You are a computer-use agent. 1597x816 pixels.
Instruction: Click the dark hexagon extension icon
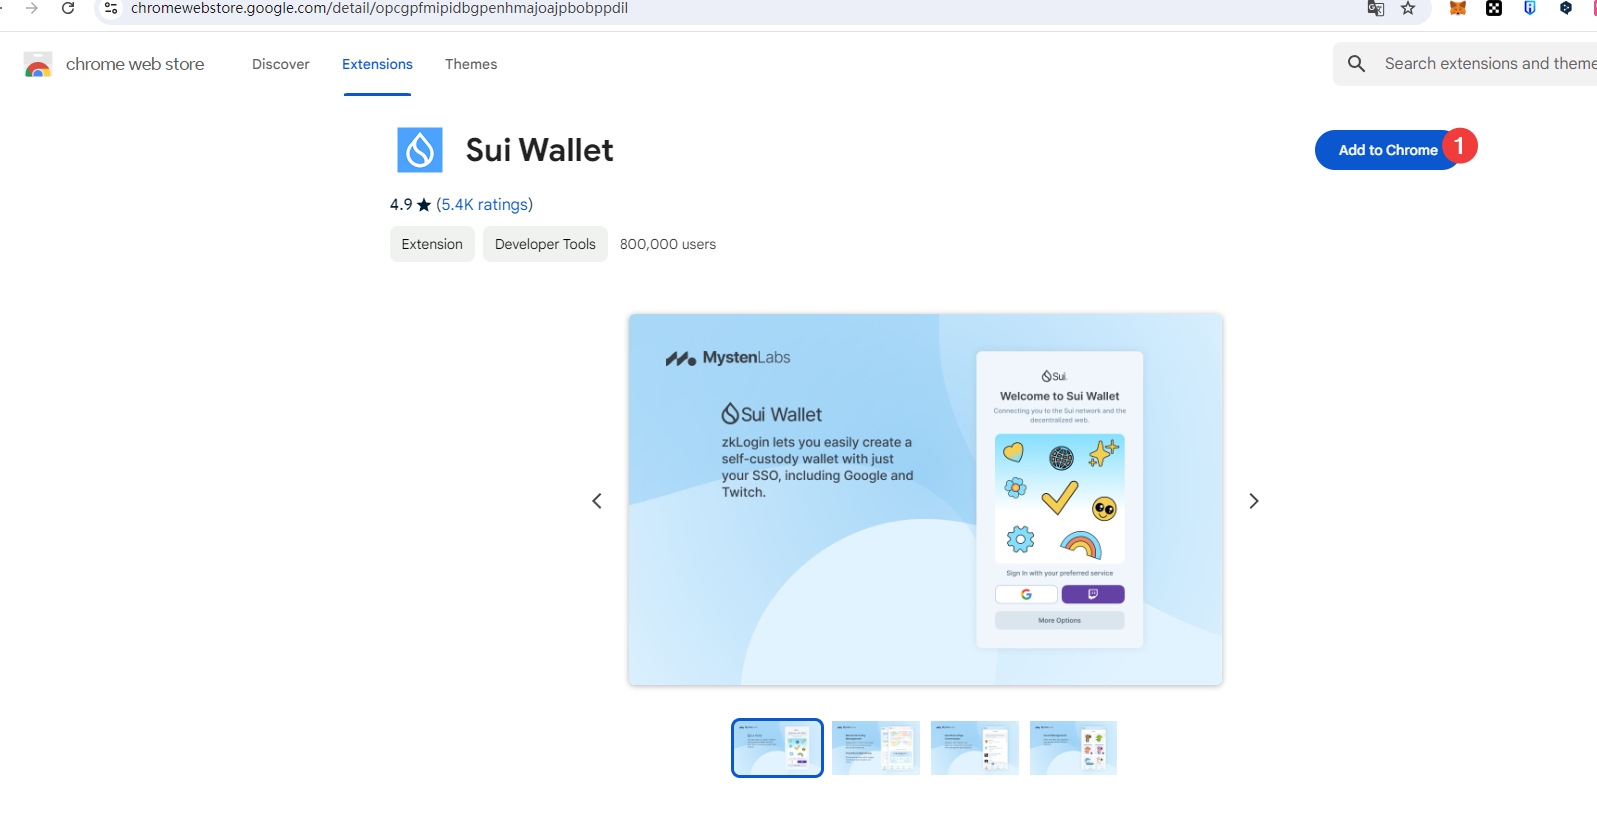coord(1565,8)
